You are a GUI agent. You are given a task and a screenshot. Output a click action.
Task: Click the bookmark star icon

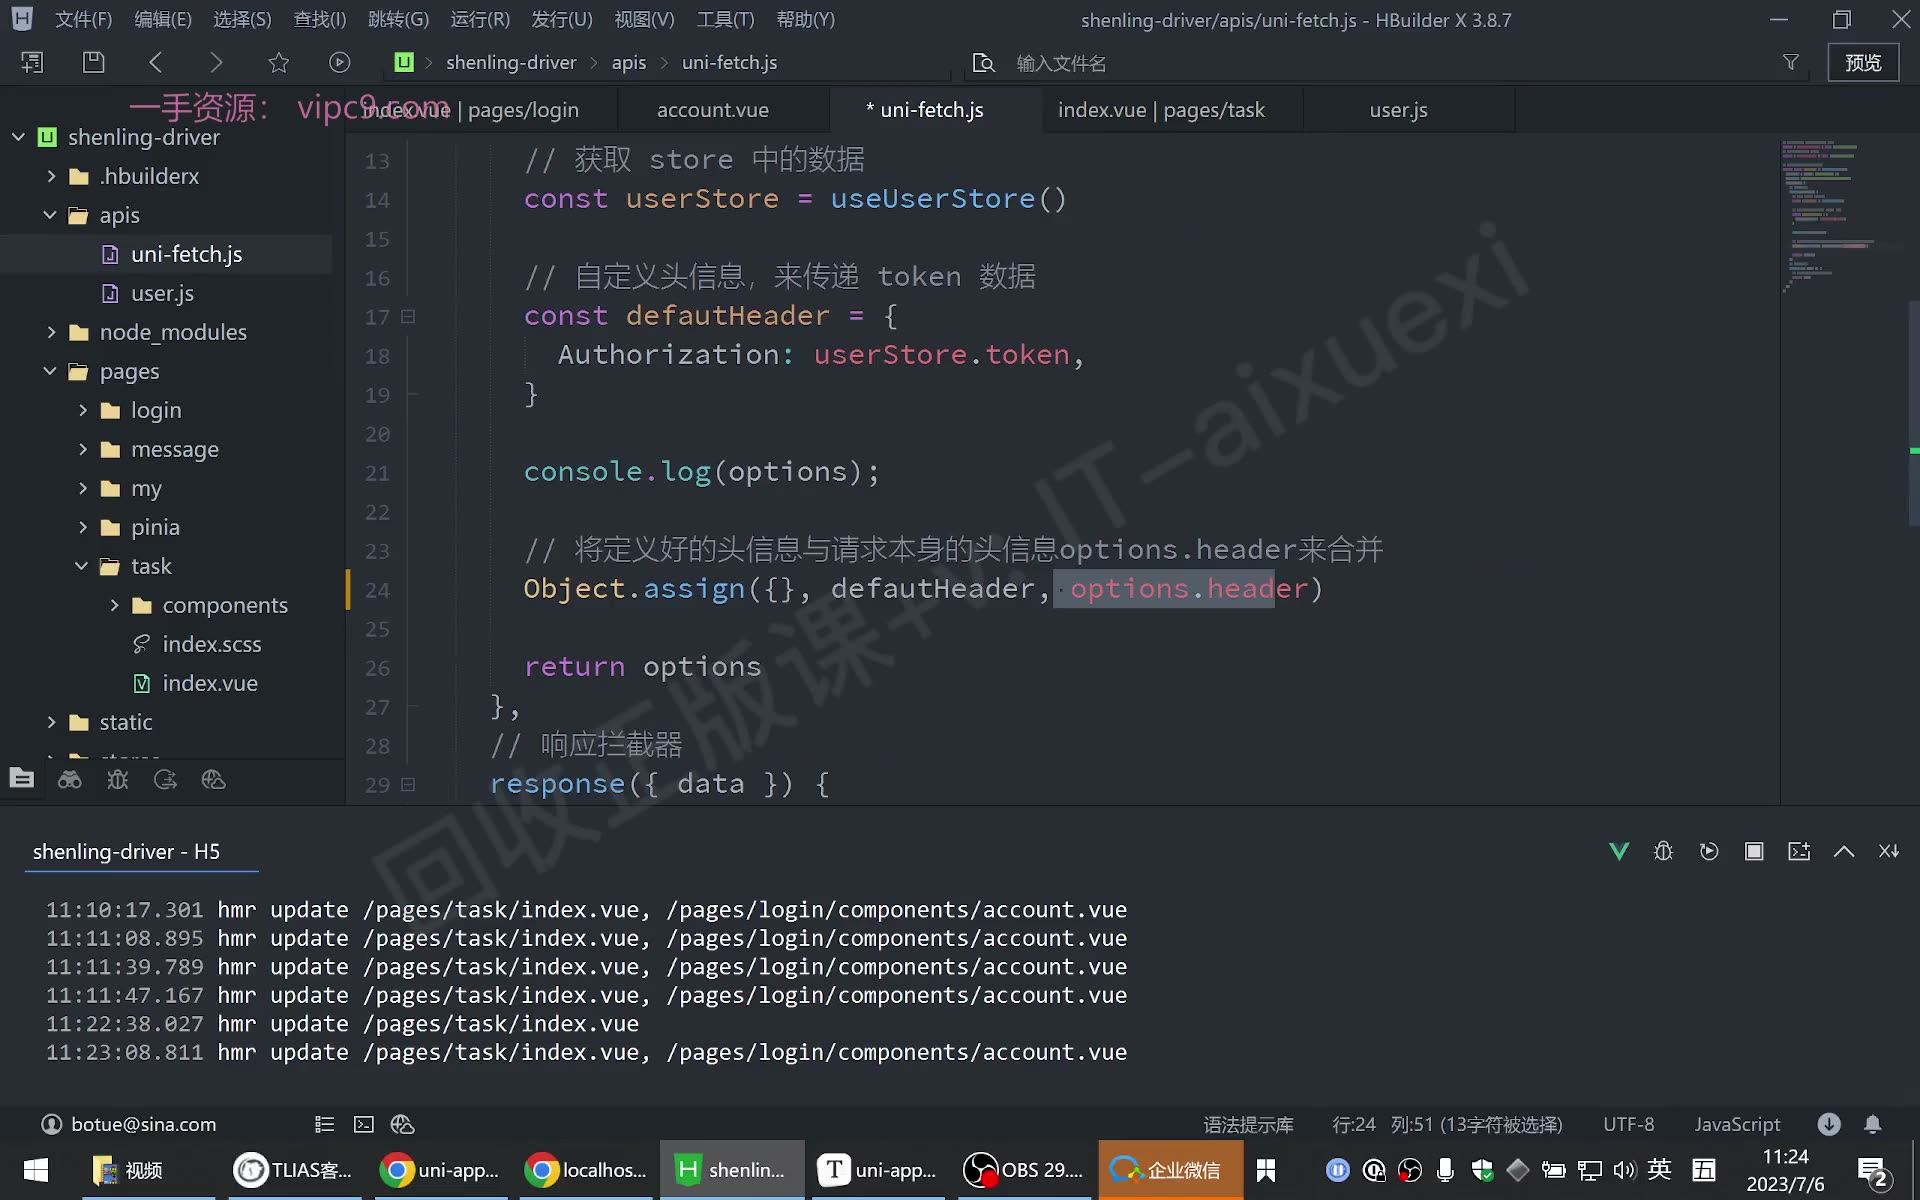click(278, 62)
